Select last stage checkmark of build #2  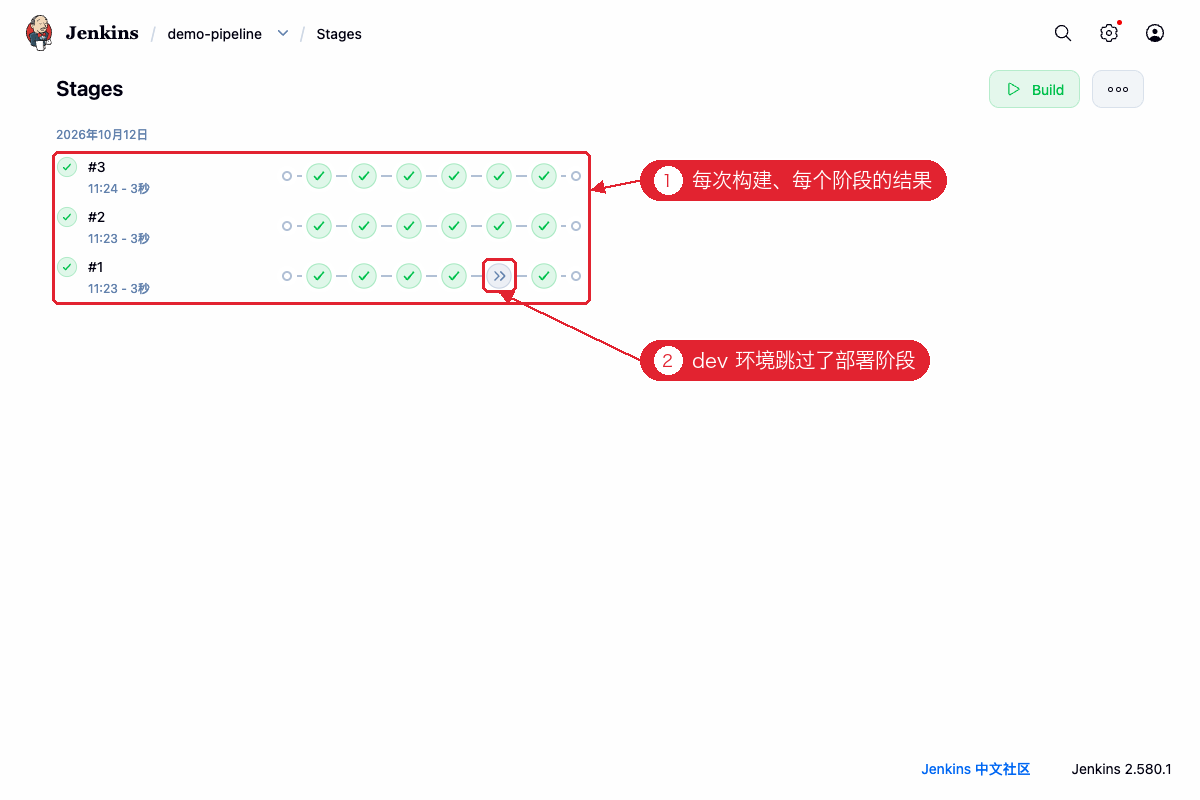[544, 226]
